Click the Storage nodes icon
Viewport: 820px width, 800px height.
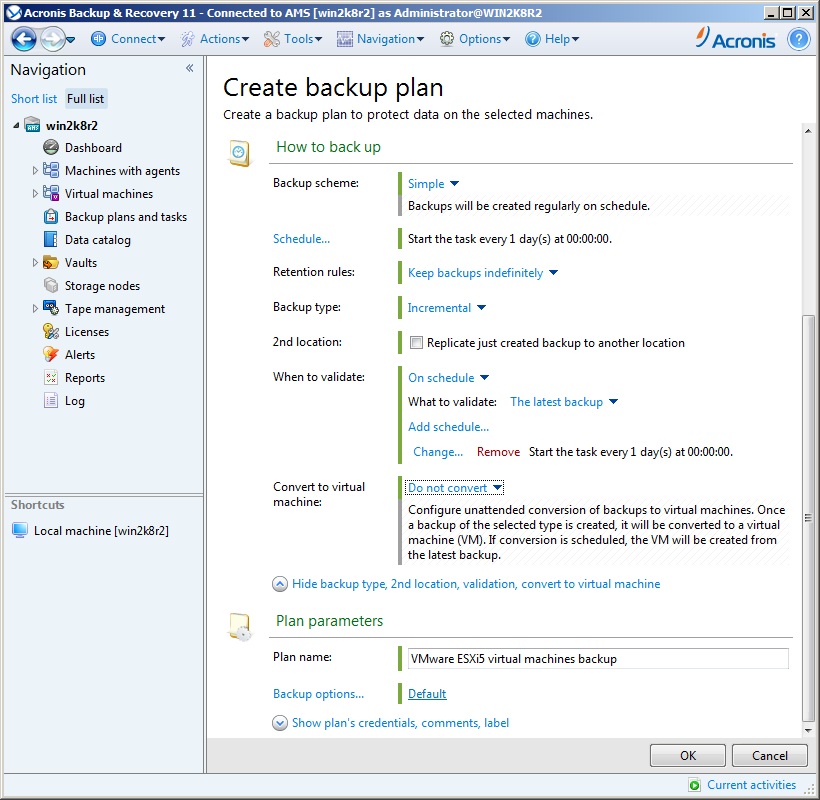(x=51, y=285)
